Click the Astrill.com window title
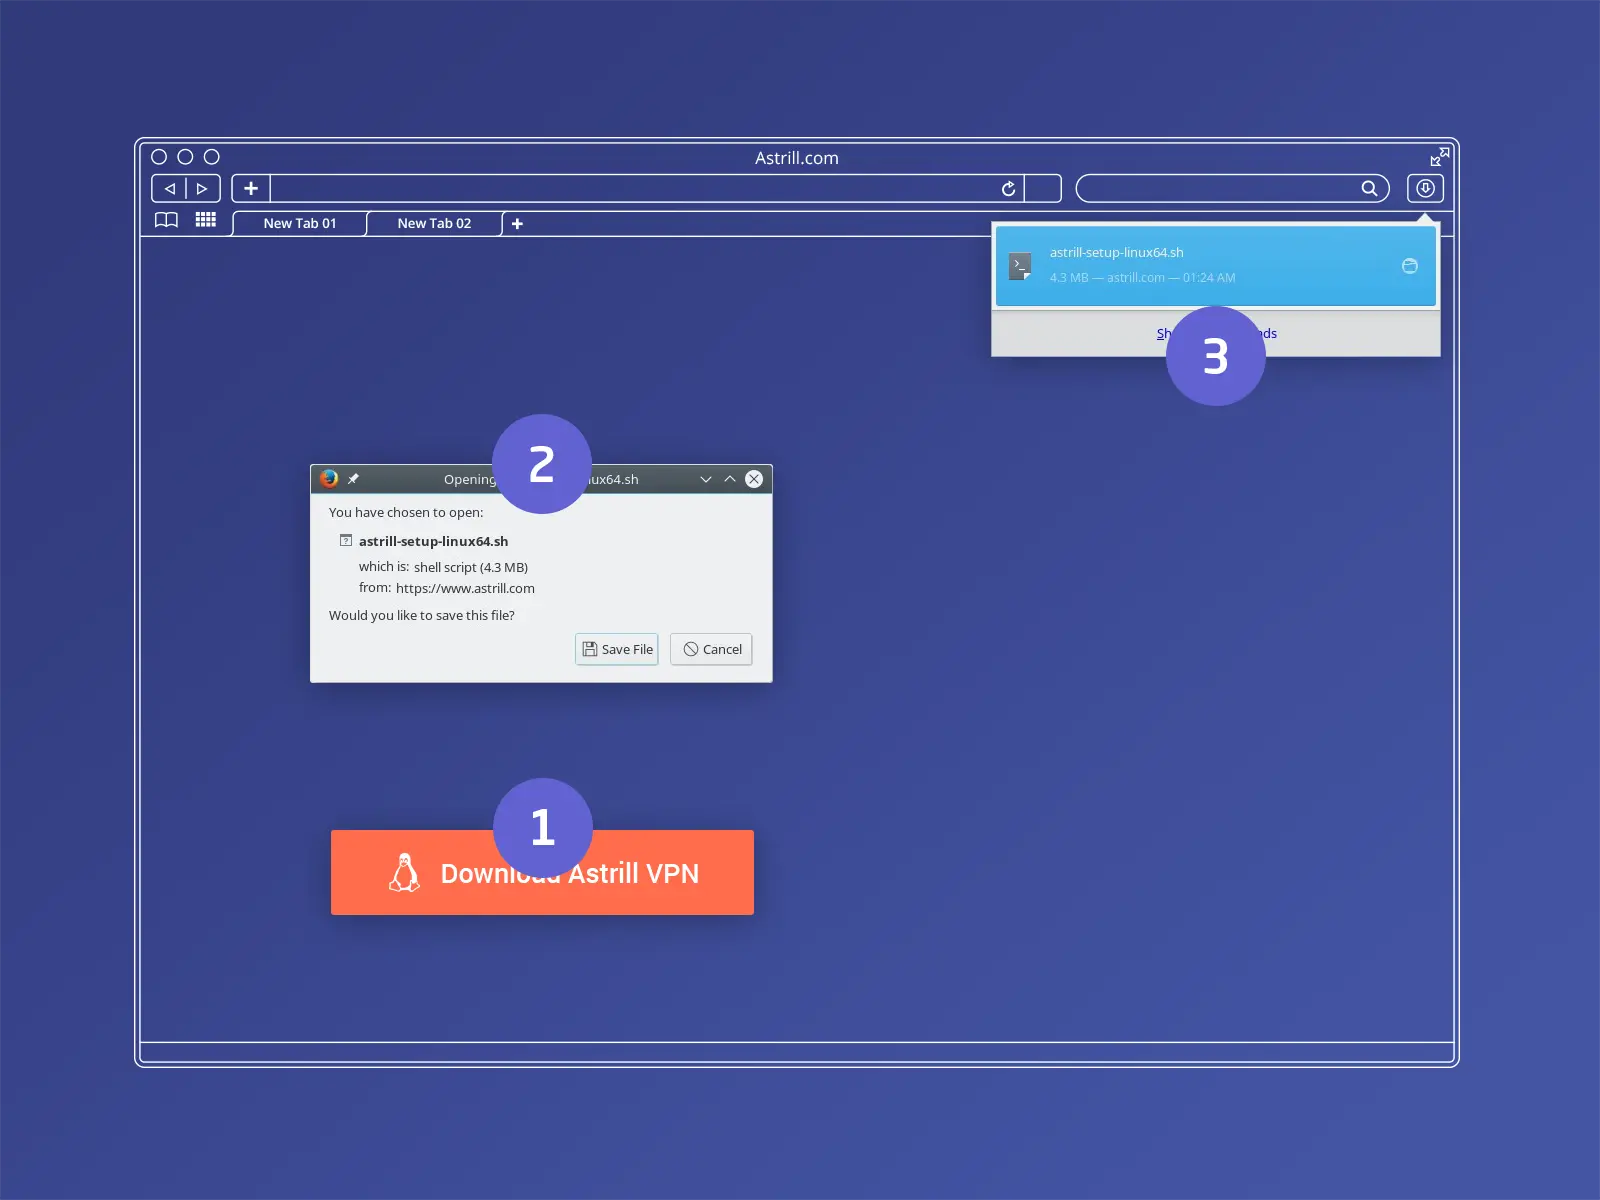Image resolution: width=1600 pixels, height=1200 pixels. coord(797,158)
